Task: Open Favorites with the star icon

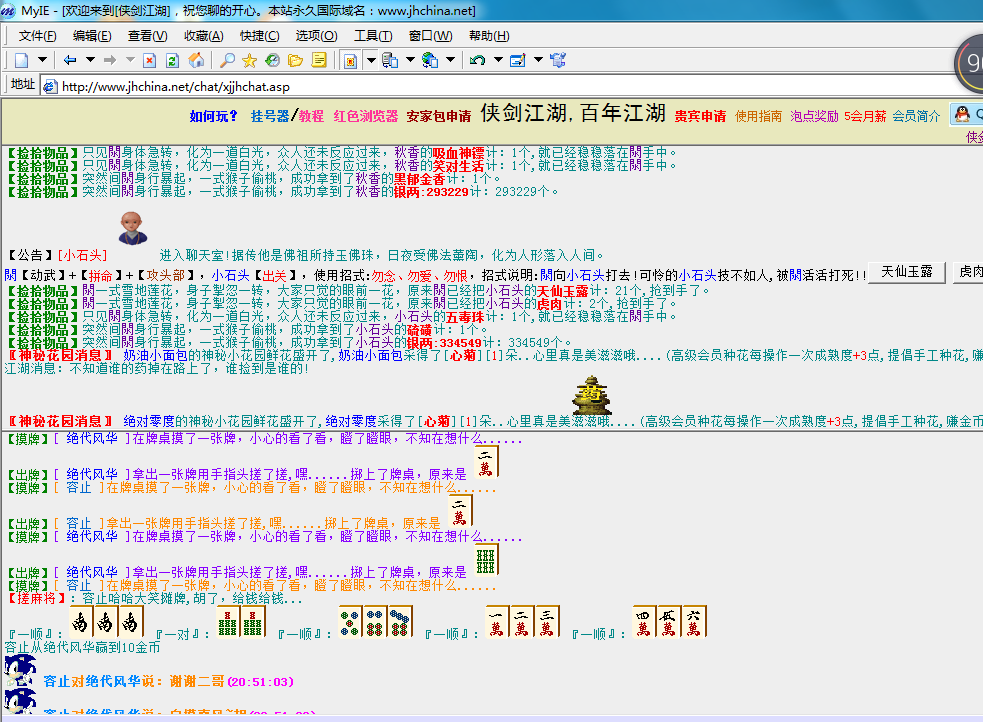Action: [x=250, y=60]
